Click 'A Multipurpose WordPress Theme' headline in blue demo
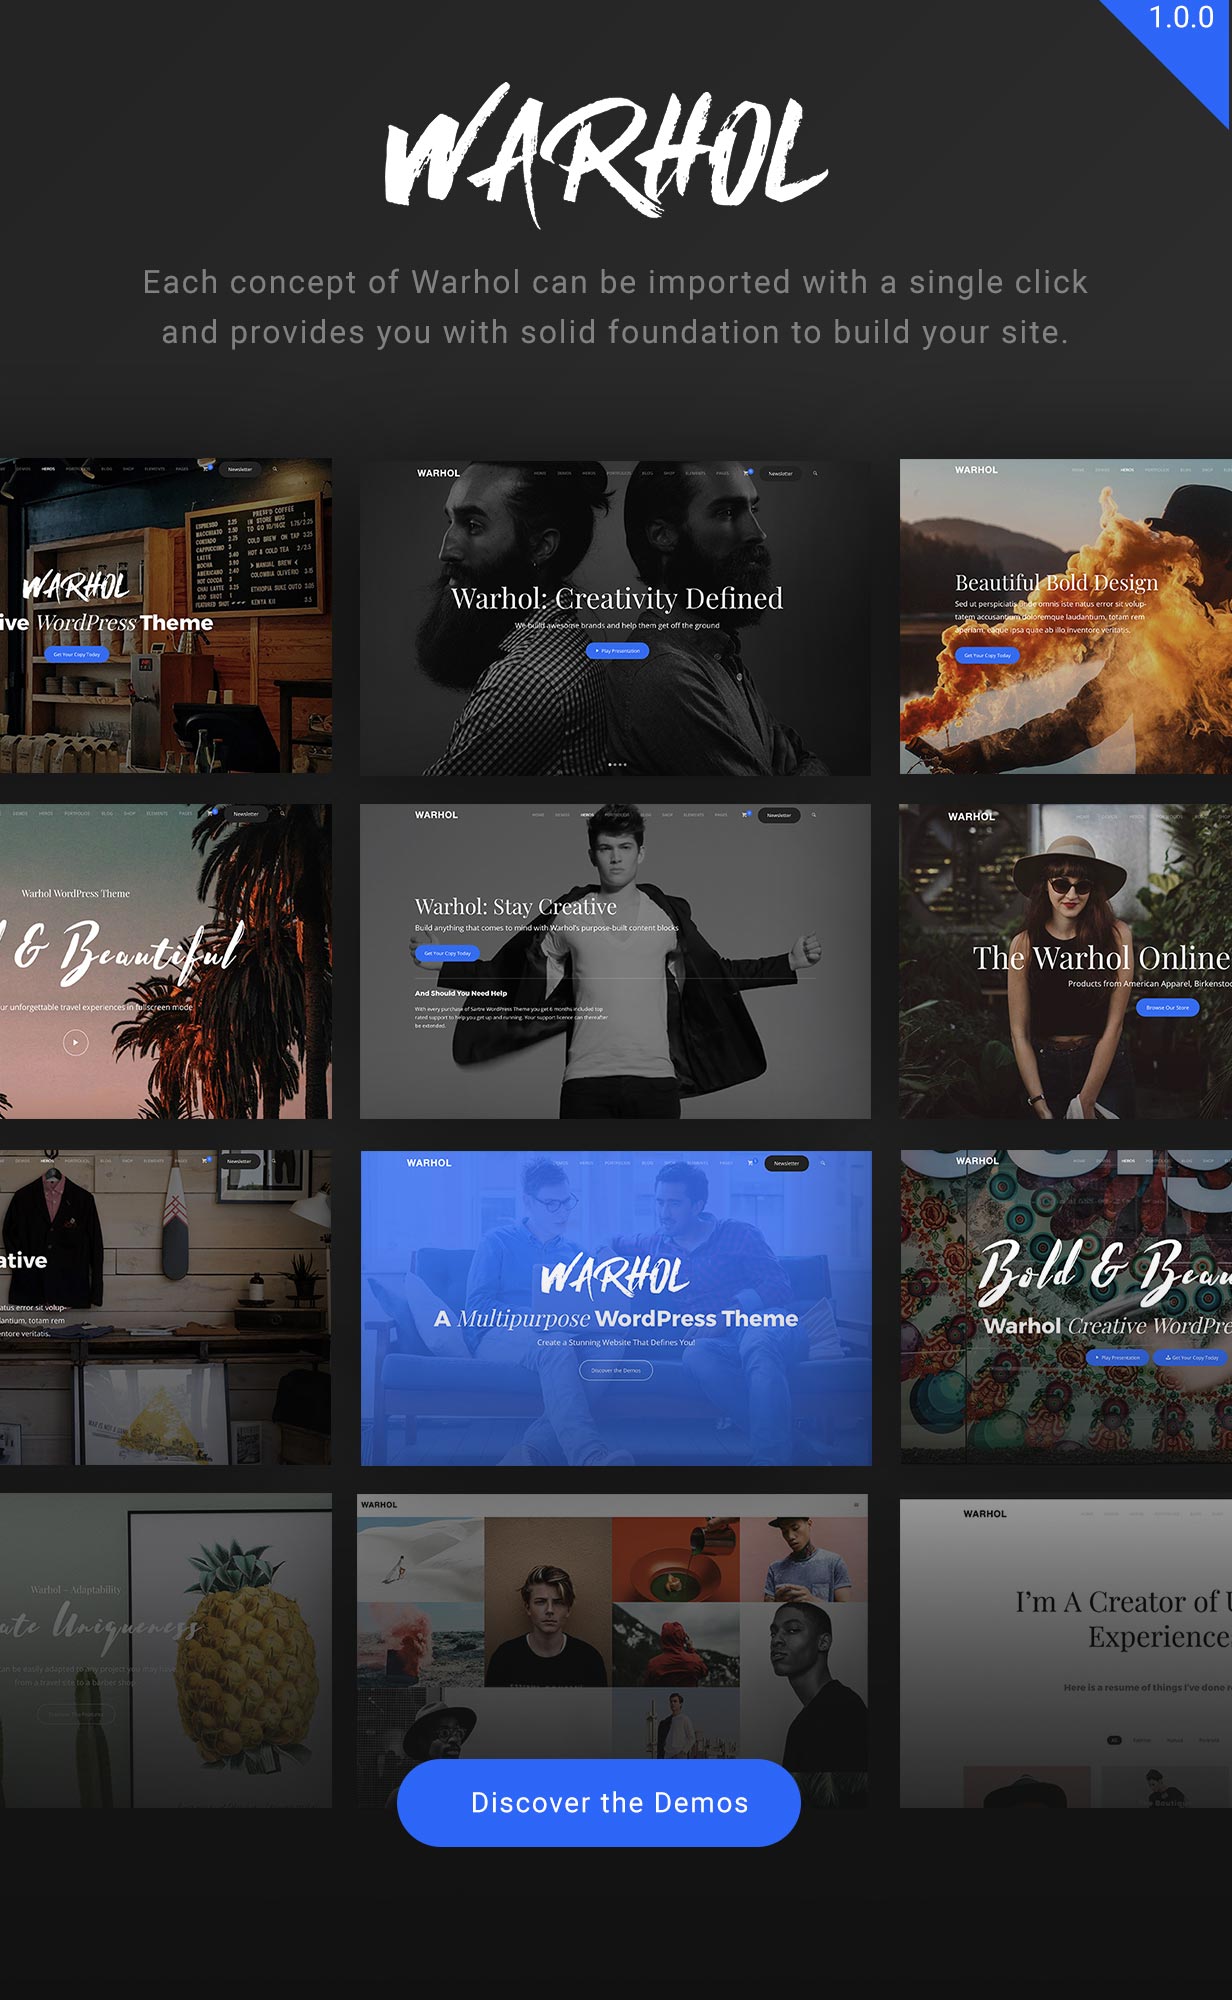The image size is (1232, 2000). (x=616, y=1319)
